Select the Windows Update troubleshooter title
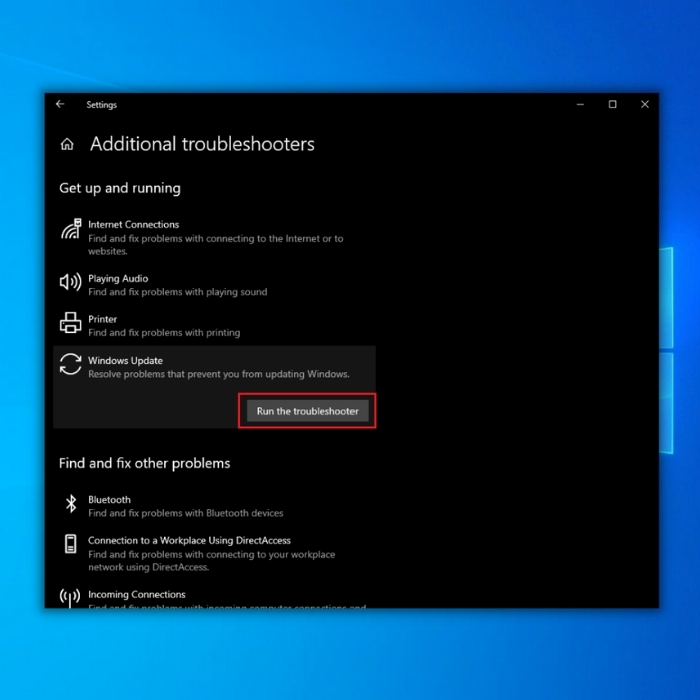700x700 pixels. click(x=125, y=360)
